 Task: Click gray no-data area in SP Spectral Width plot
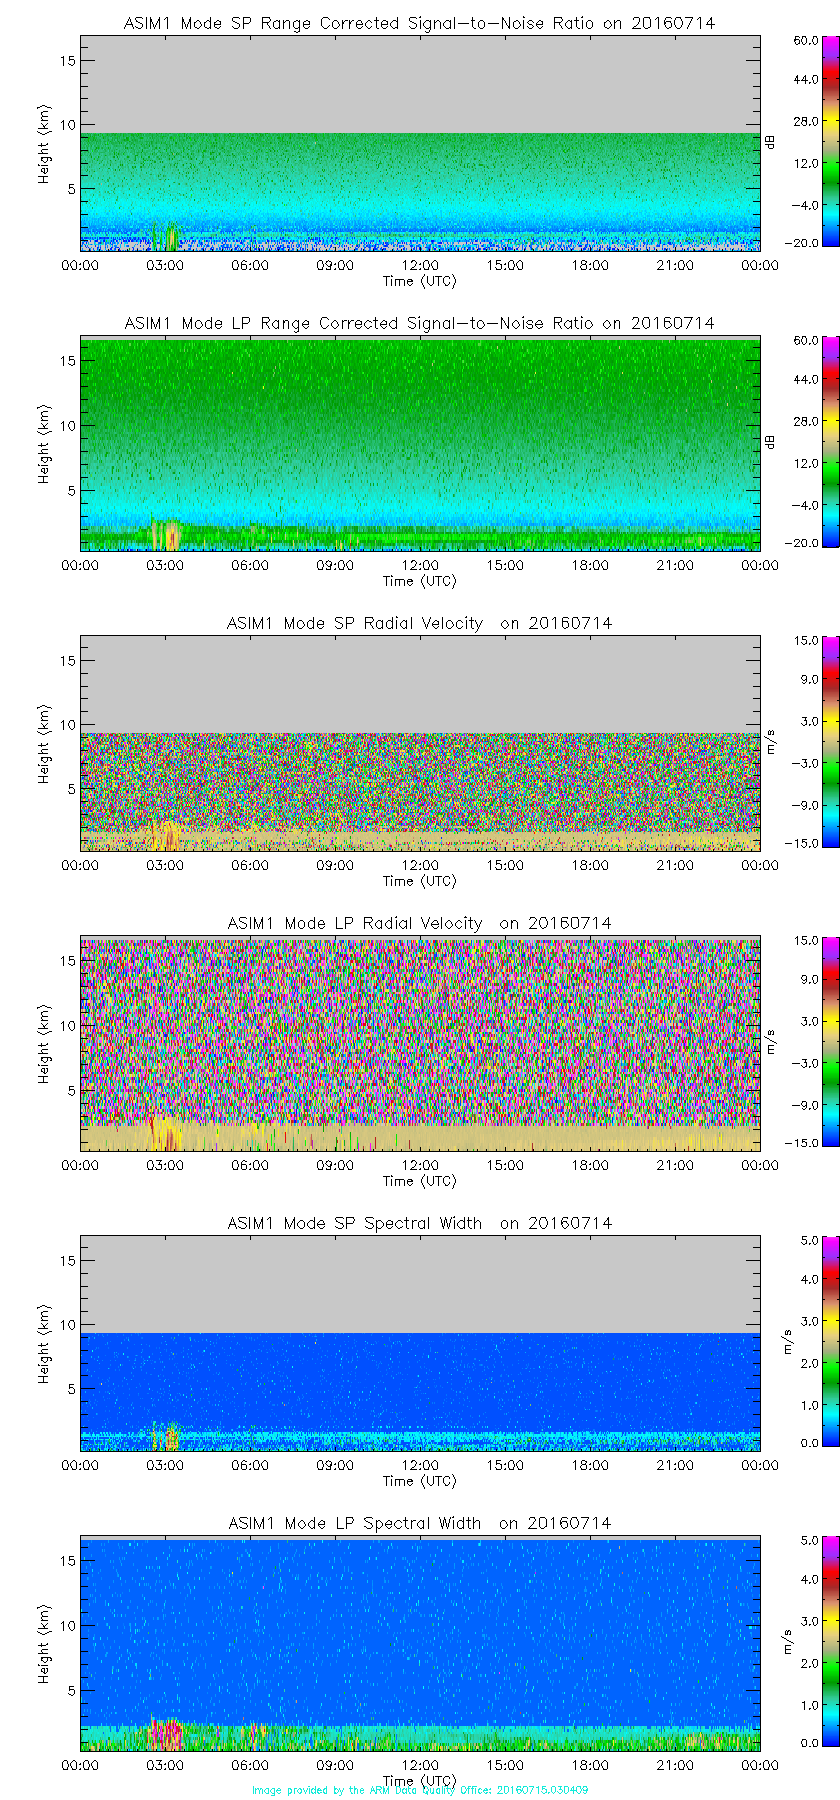tap(420, 1285)
